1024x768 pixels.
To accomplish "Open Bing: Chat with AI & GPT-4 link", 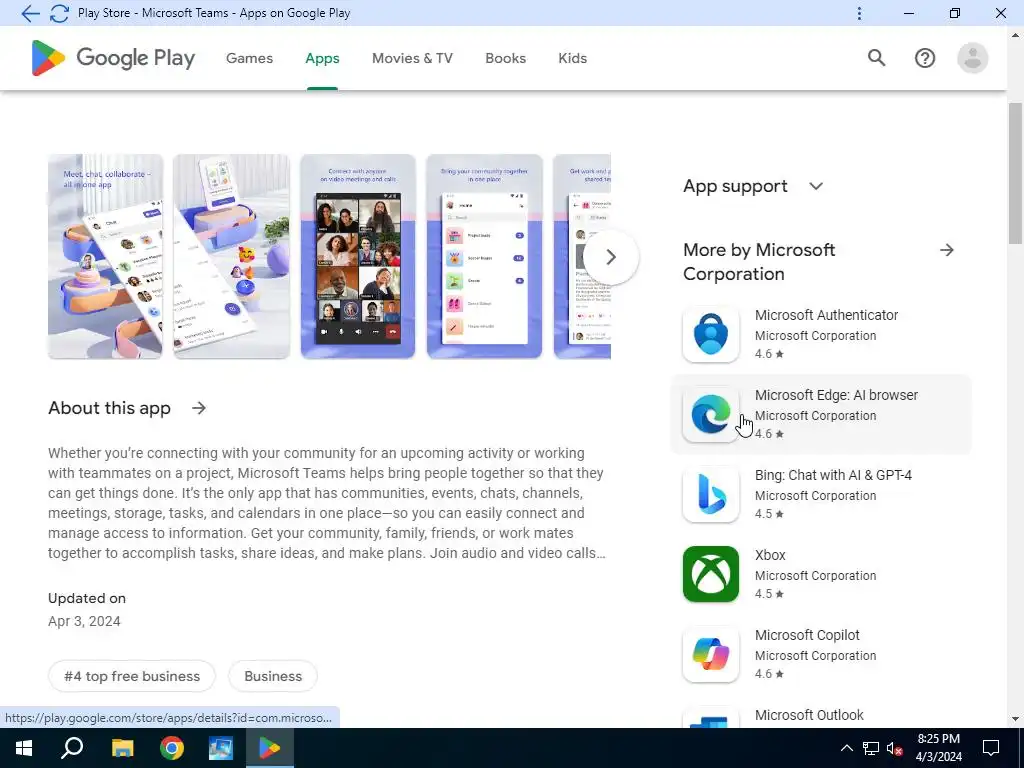I will coord(833,475).
